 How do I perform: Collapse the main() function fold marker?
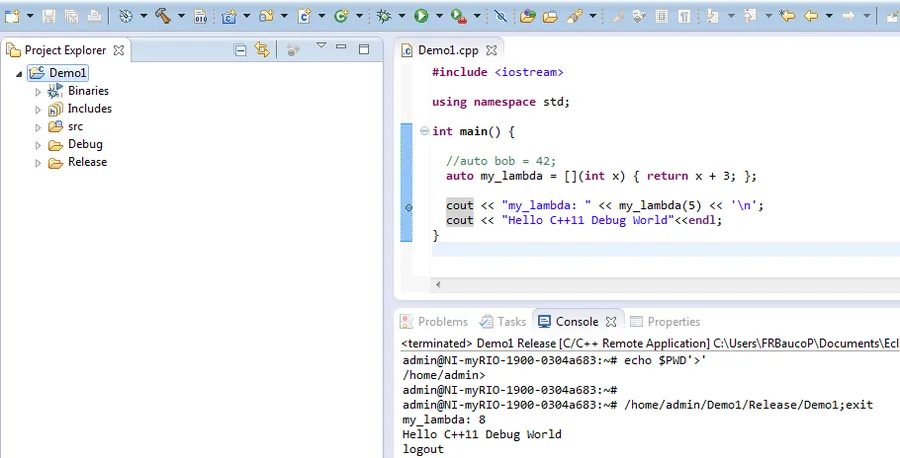424,131
